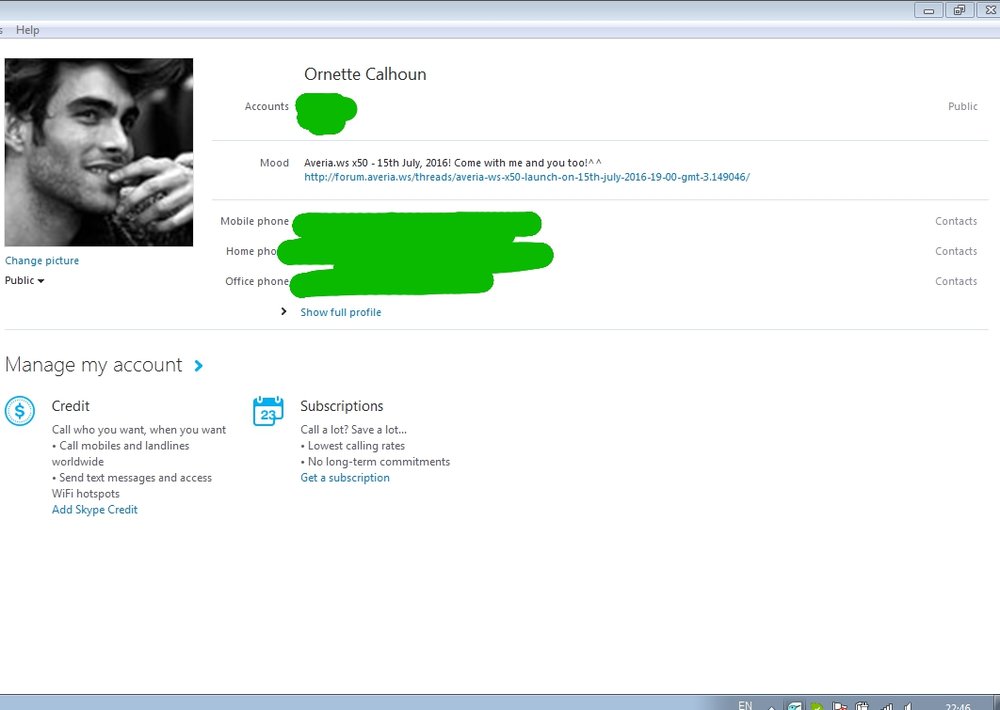Click the green checkmark tray icon
1000x710 pixels.
(816, 706)
